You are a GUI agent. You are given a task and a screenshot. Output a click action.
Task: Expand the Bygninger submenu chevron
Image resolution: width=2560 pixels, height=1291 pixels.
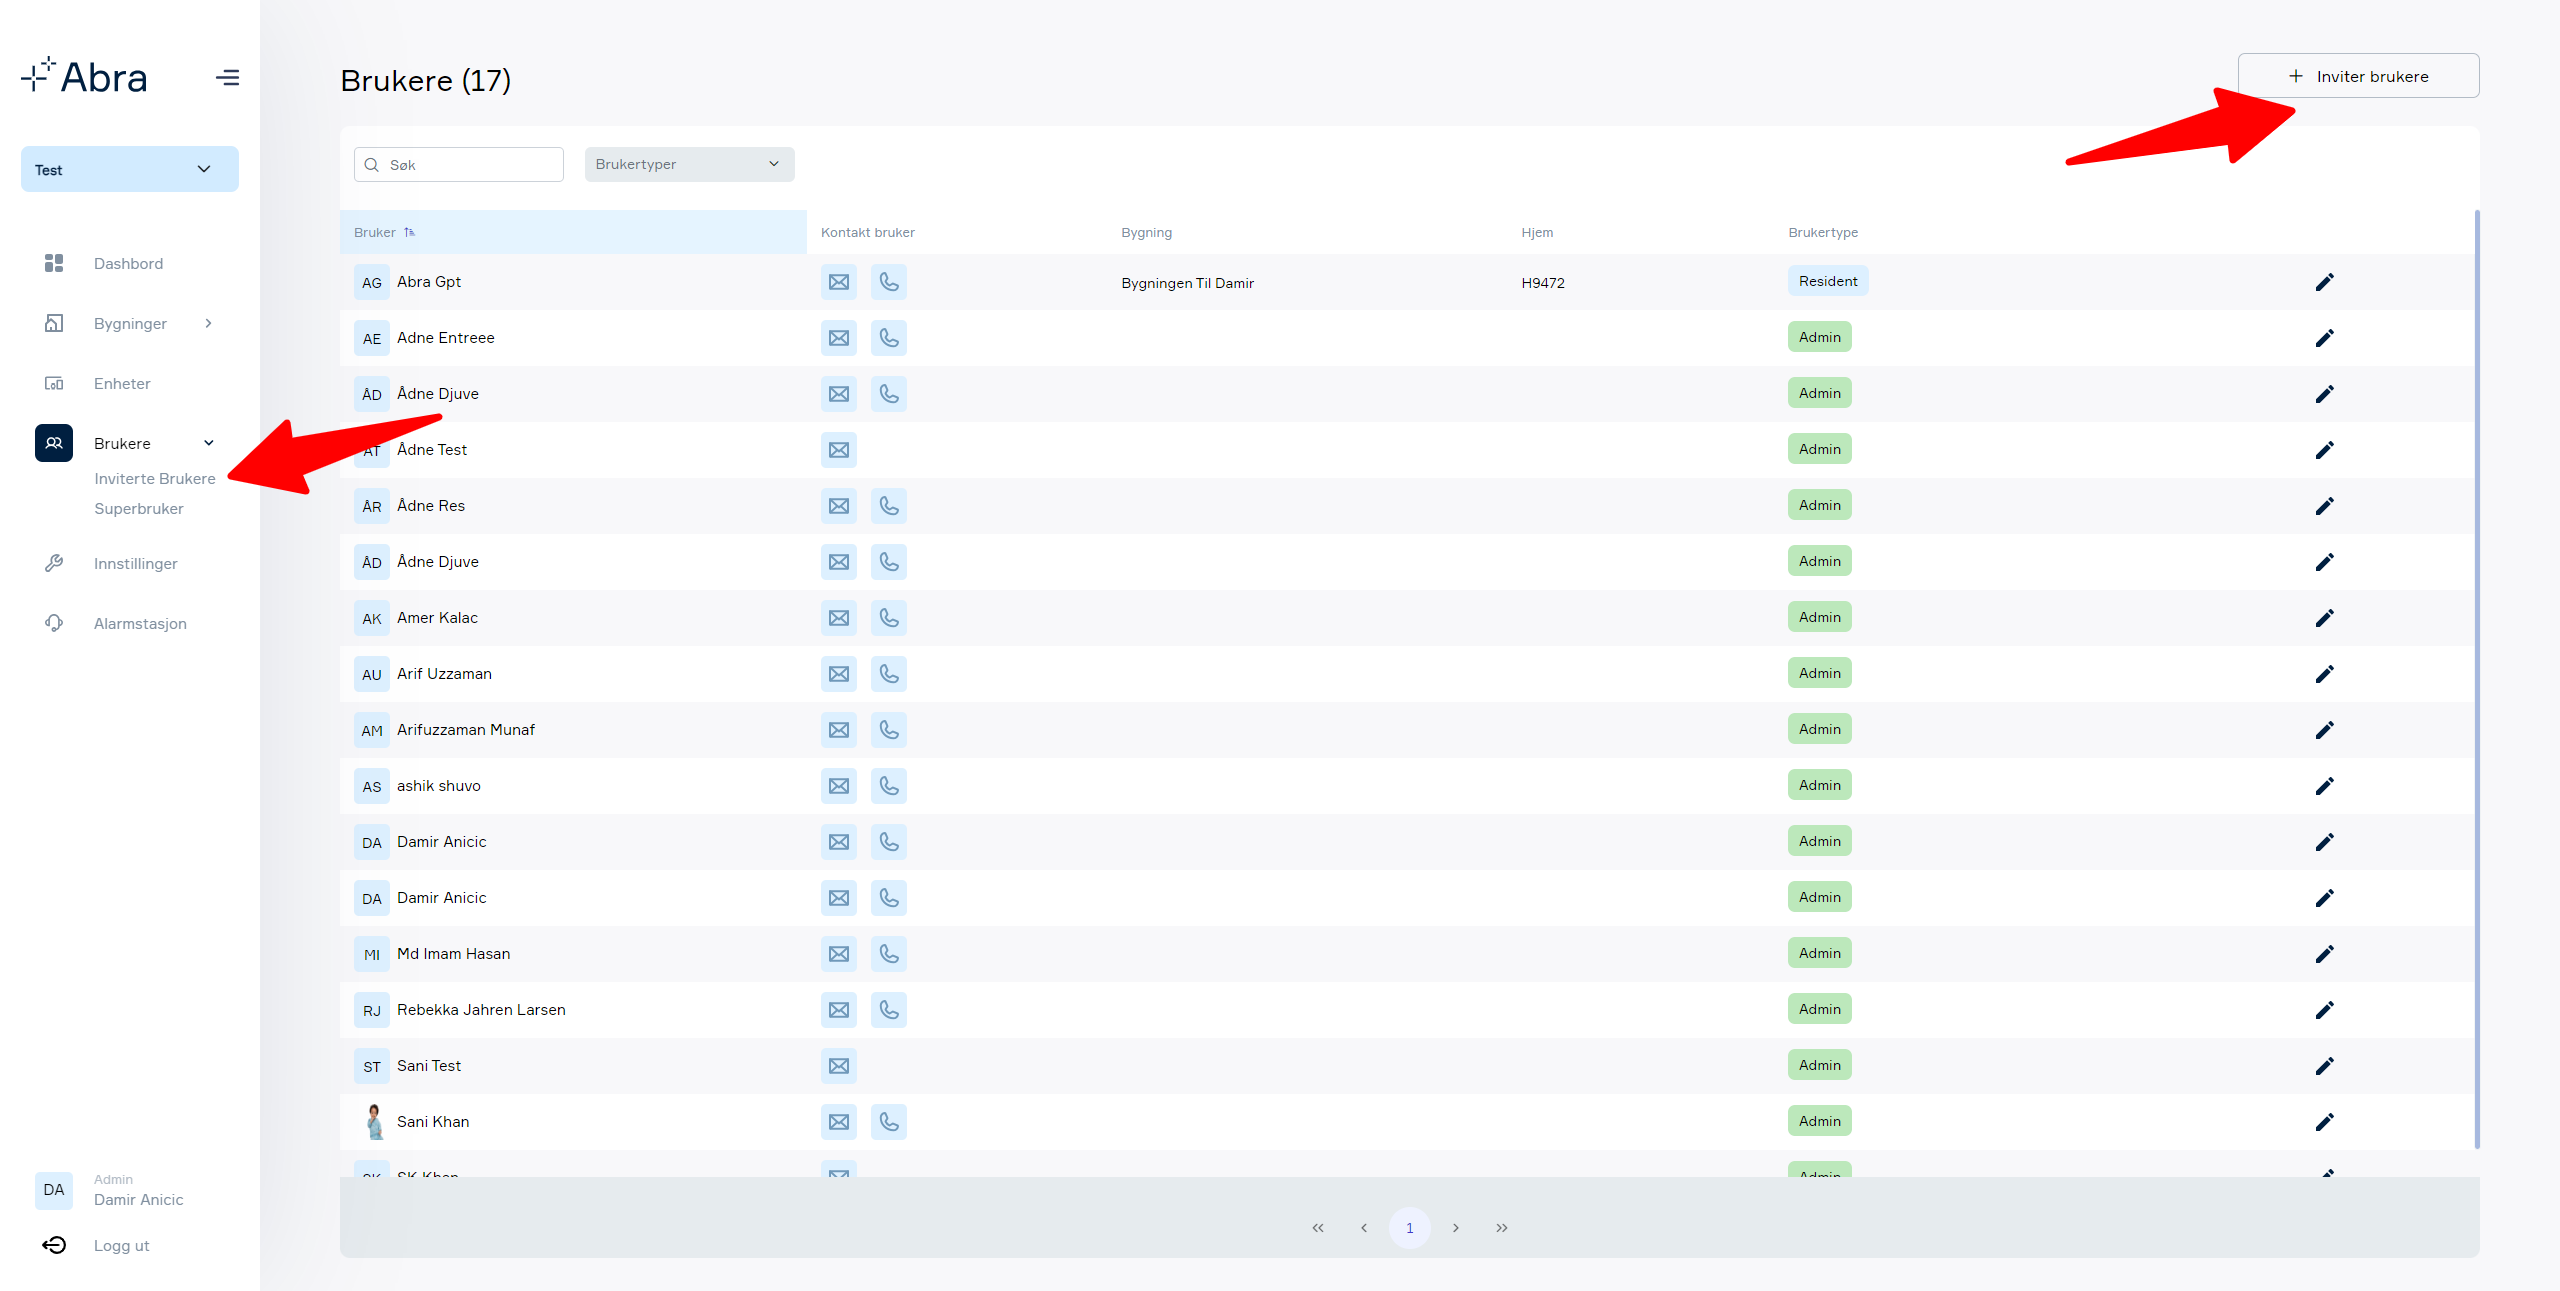(208, 323)
